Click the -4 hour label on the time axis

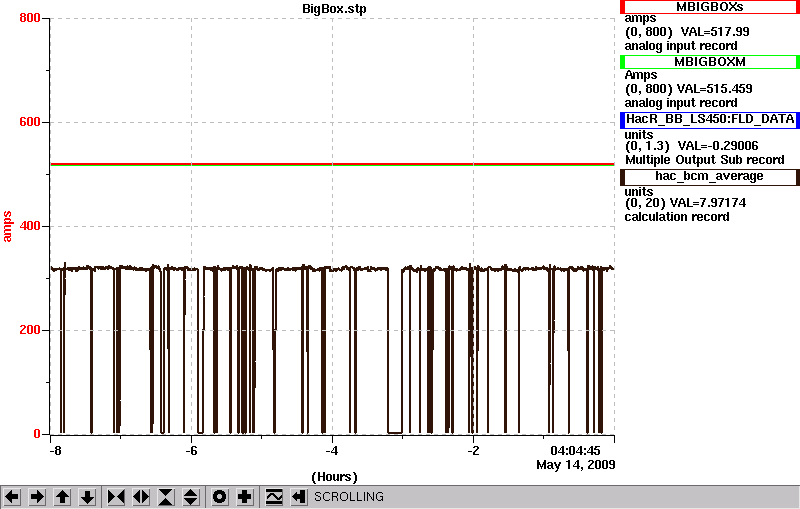(x=332, y=451)
